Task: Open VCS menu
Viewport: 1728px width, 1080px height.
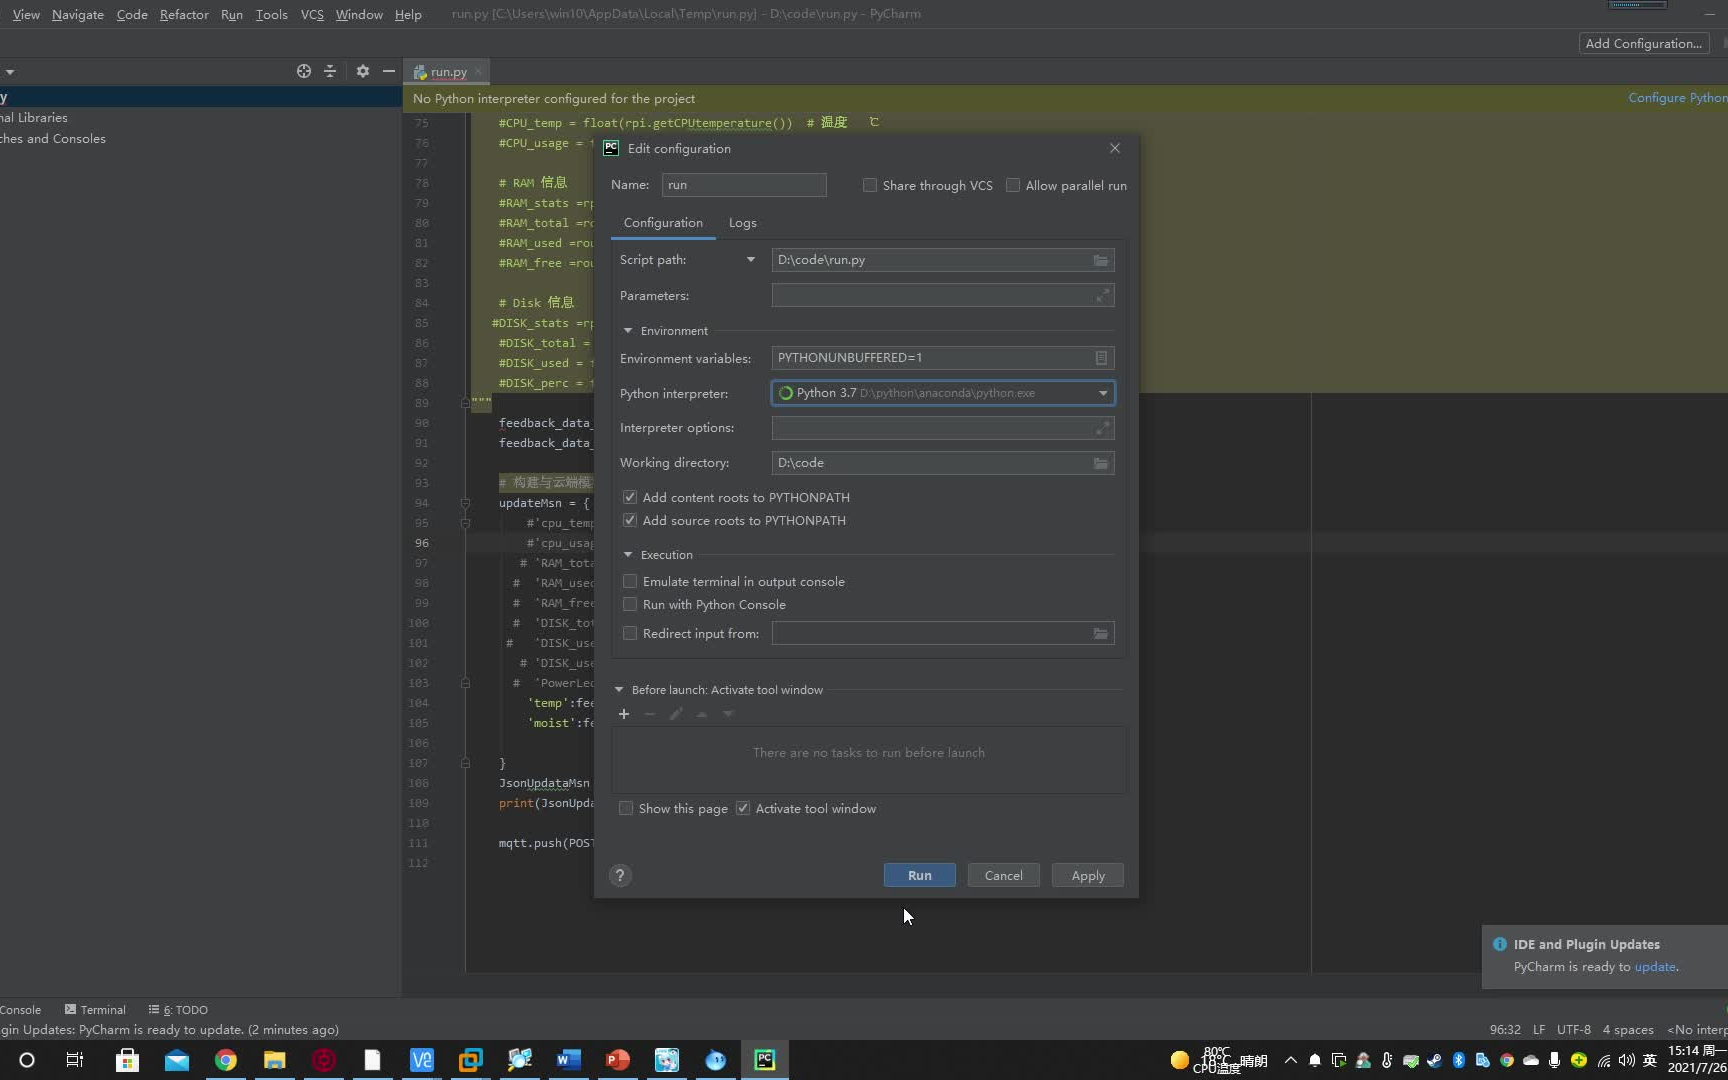Action: pos(312,14)
